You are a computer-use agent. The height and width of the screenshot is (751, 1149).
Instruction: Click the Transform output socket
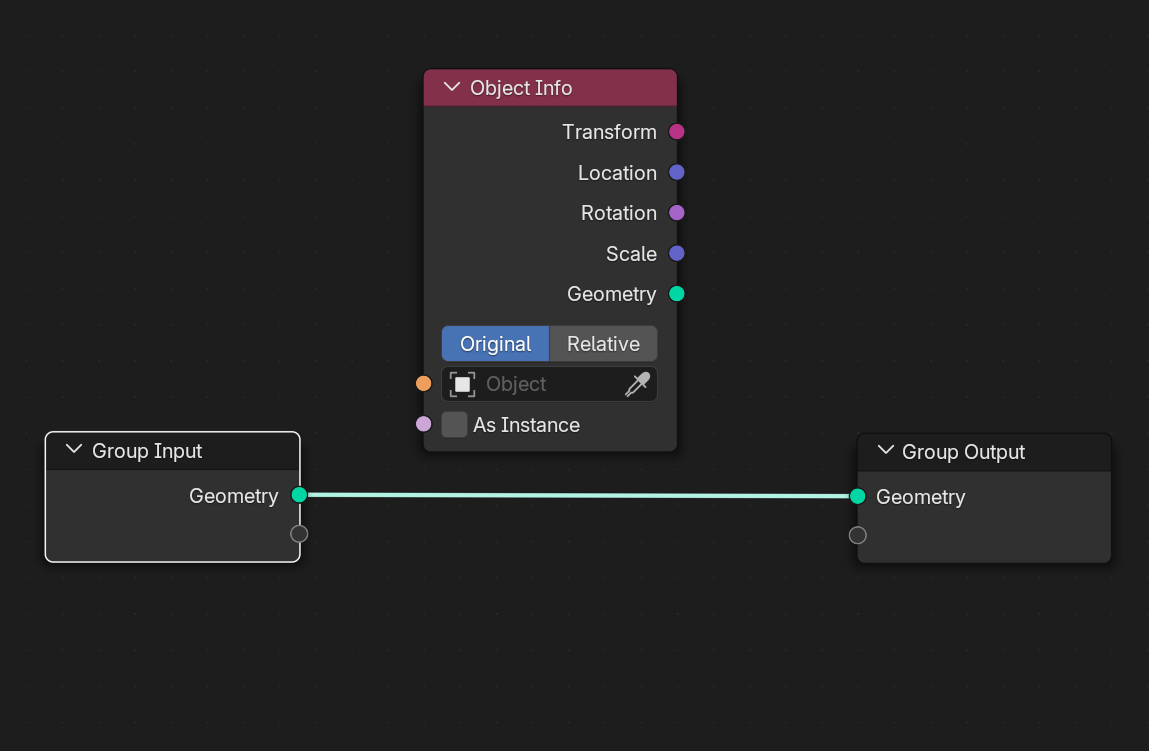pyautogui.click(x=676, y=132)
